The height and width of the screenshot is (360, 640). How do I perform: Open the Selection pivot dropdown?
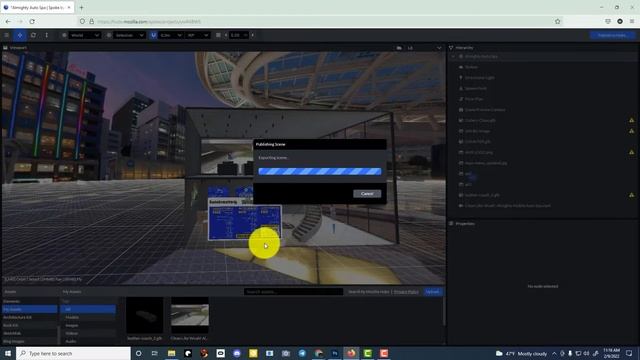(129, 35)
